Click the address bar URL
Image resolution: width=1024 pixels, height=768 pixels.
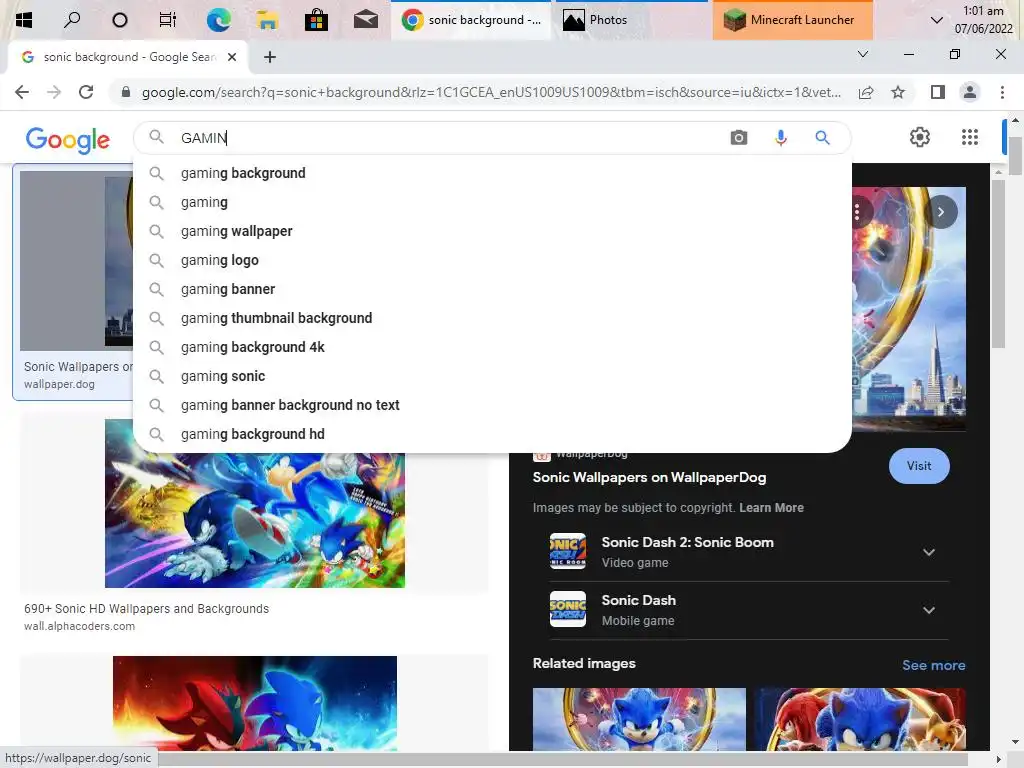pos(491,92)
